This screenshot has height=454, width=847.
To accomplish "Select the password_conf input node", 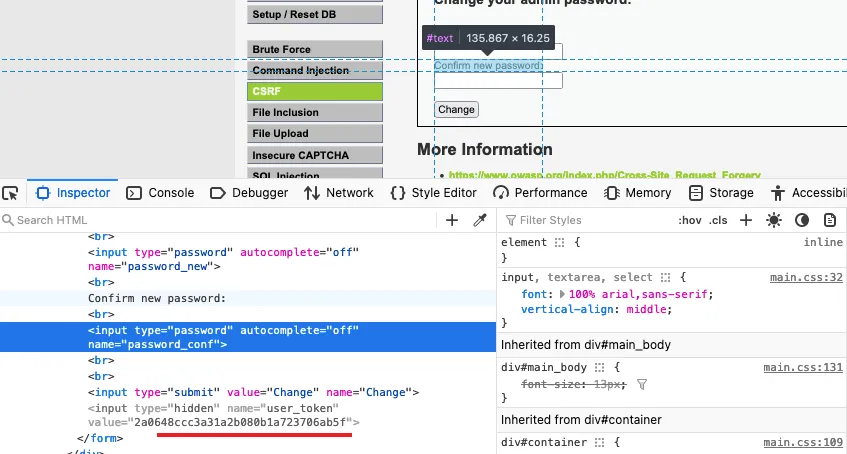I will 248,337.
